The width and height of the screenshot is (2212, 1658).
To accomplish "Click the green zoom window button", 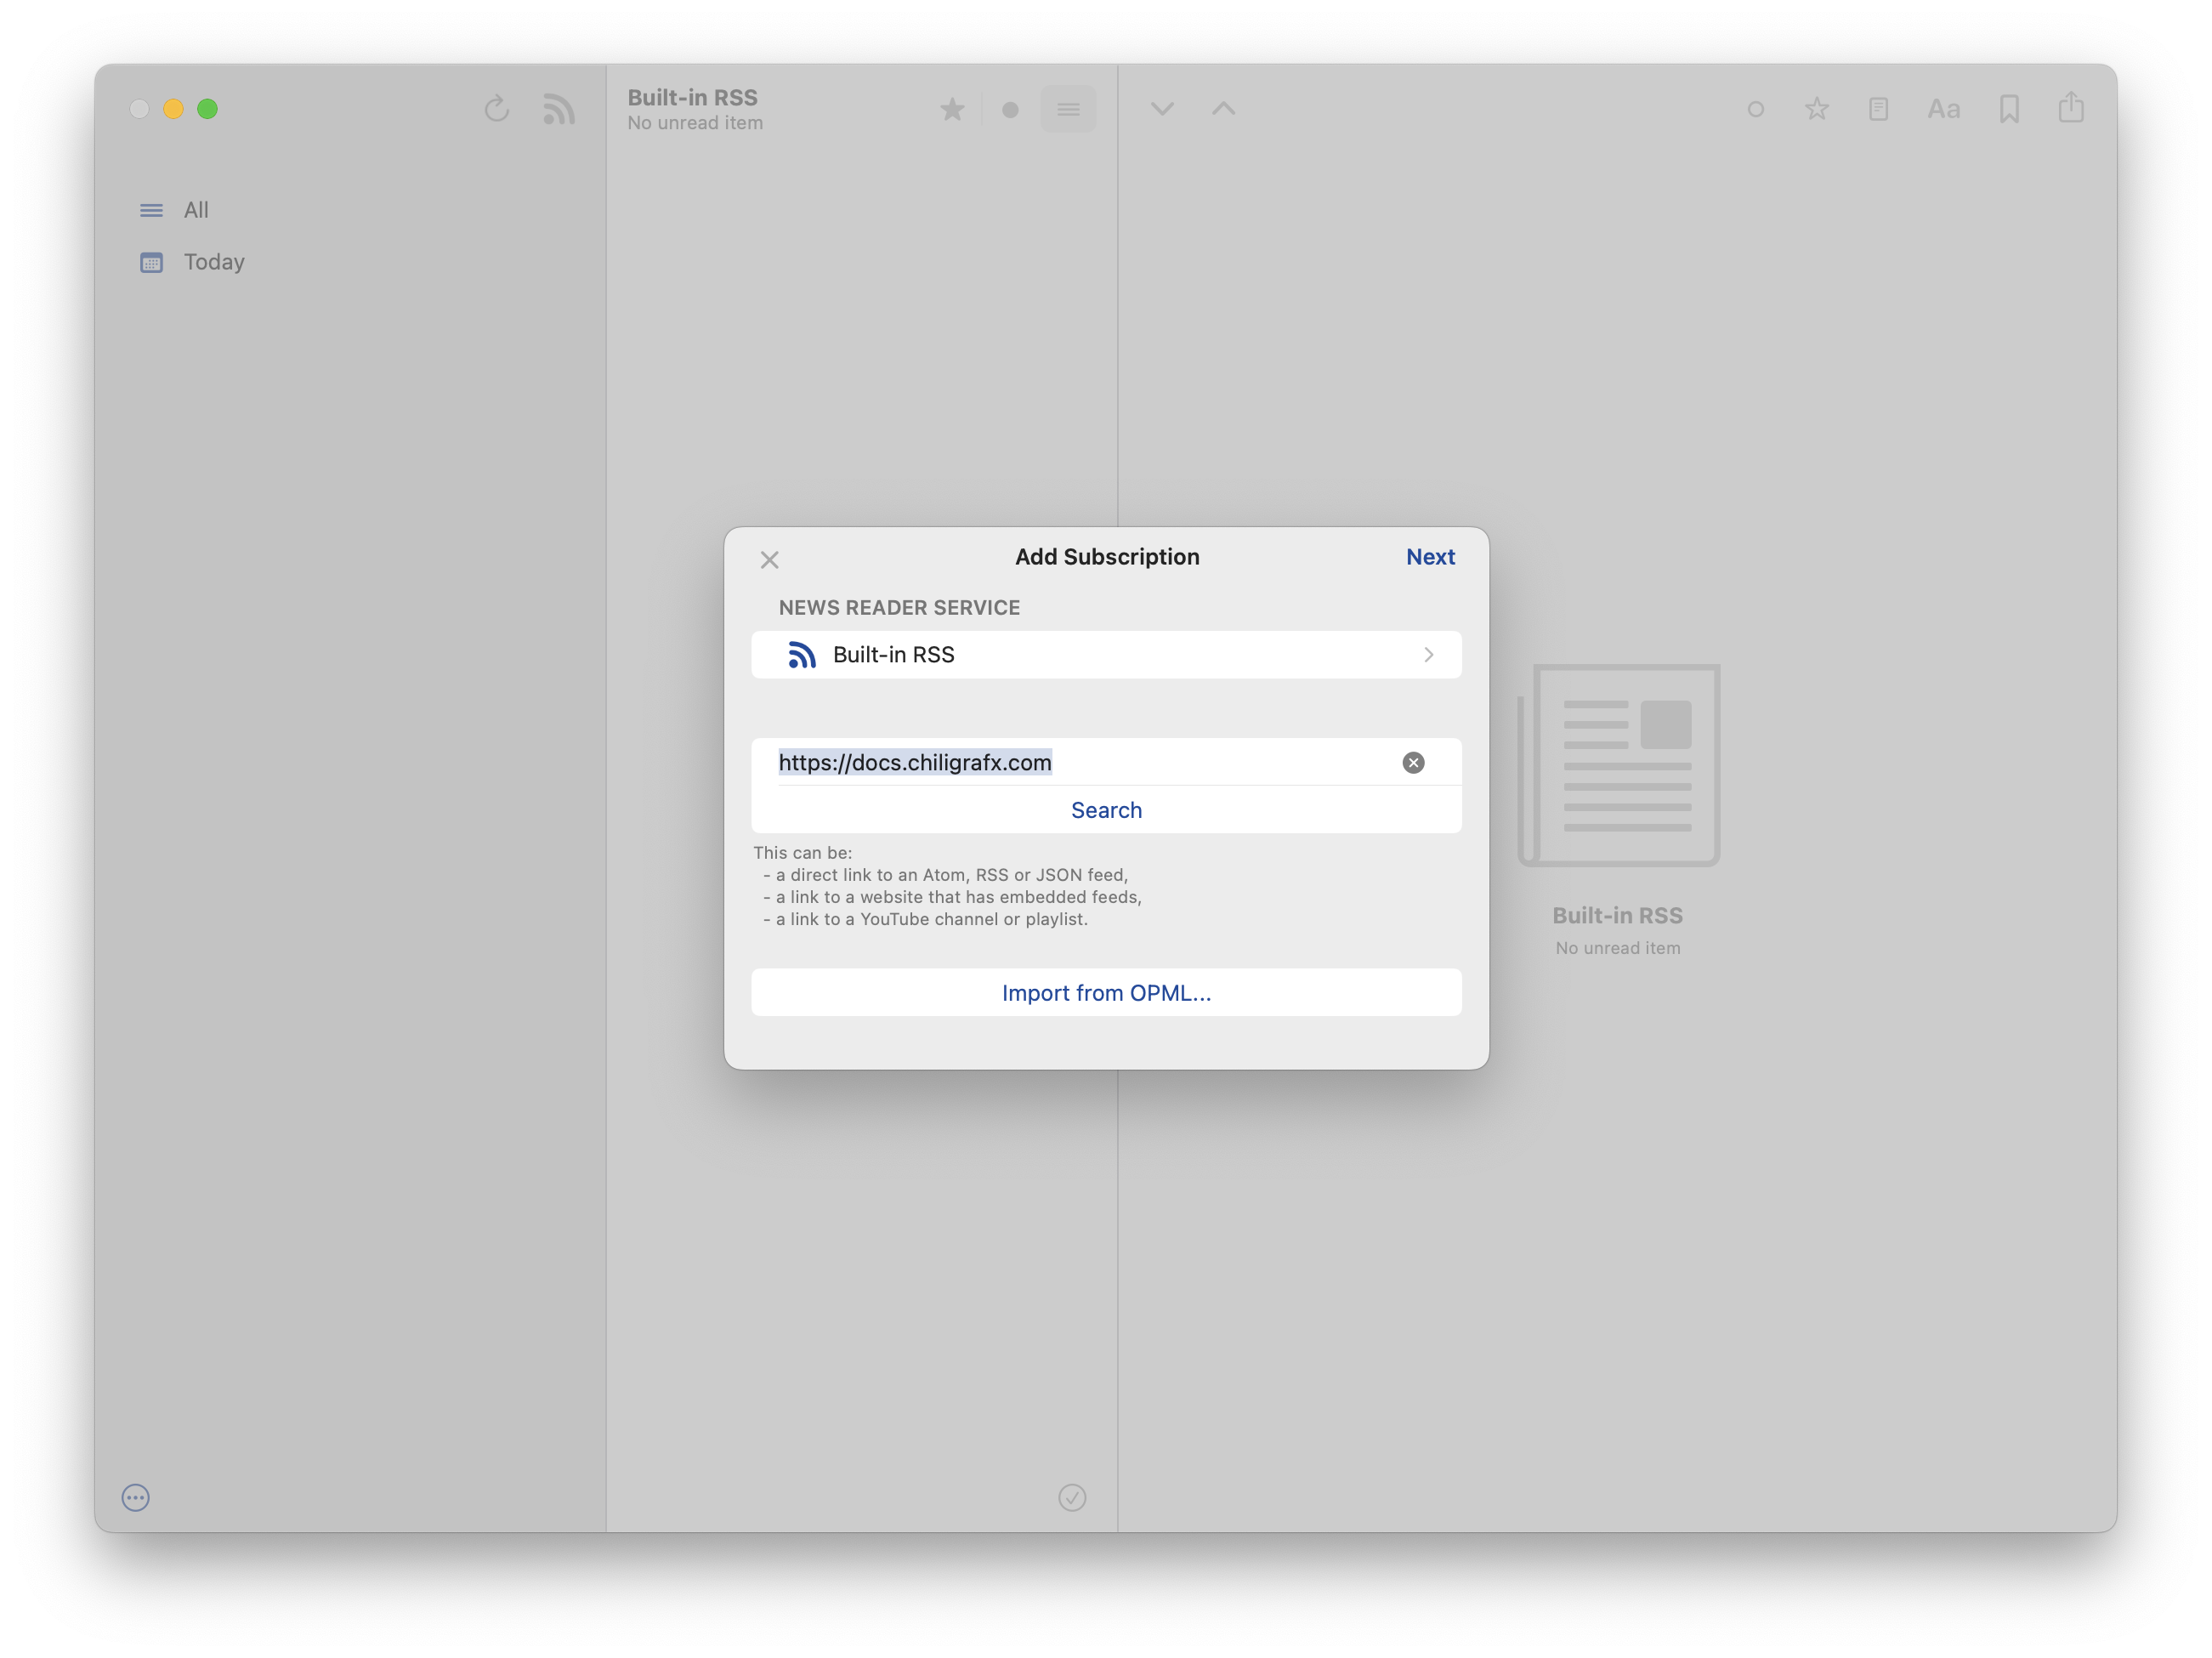I will [x=207, y=109].
